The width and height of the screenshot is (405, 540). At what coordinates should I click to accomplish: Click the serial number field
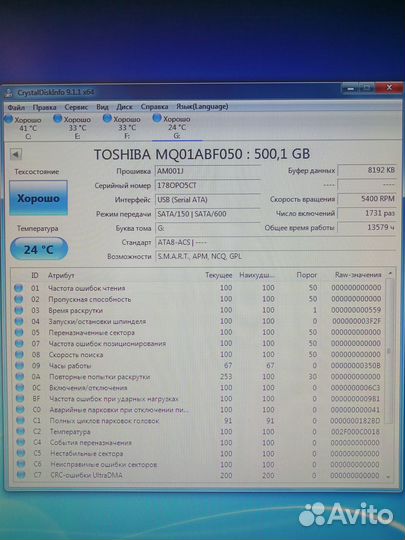[x=208, y=185]
